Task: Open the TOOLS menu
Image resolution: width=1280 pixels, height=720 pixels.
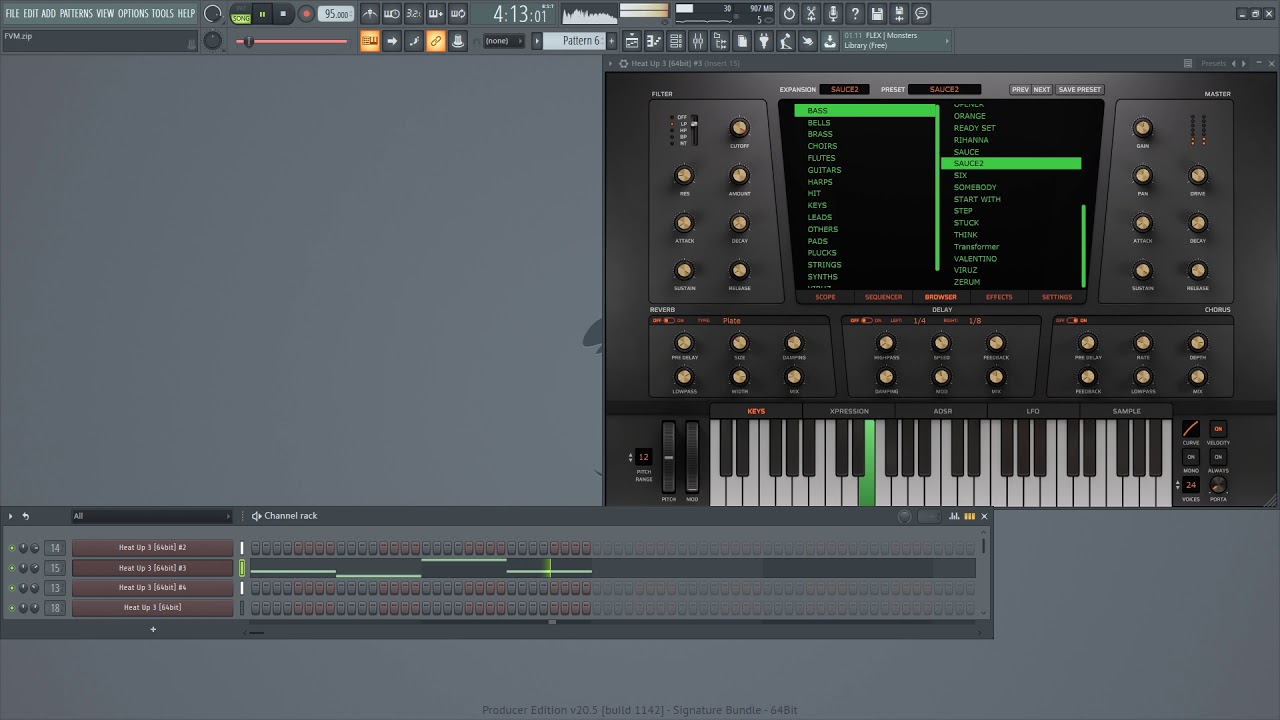Action: tap(162, 13)
